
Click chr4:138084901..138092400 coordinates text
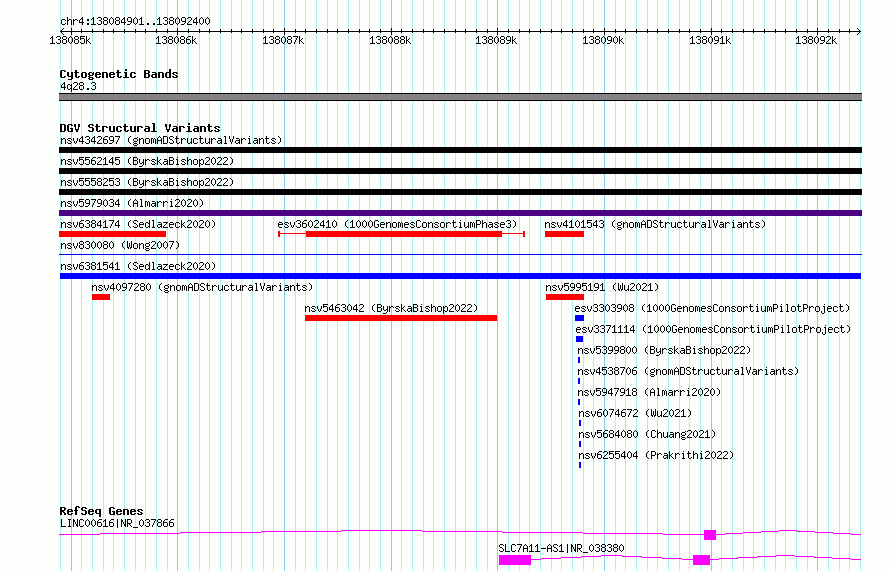coord(135,21)
